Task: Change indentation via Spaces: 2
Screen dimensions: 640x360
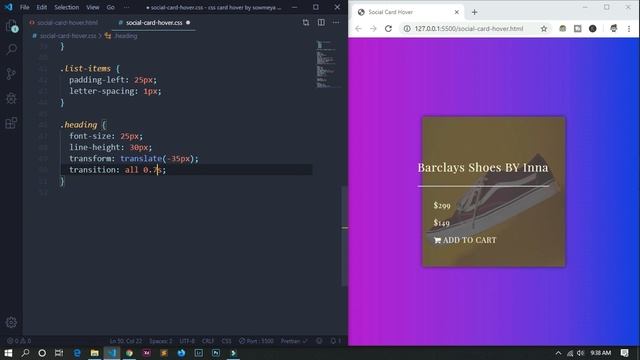Action: tap(161, 341)
